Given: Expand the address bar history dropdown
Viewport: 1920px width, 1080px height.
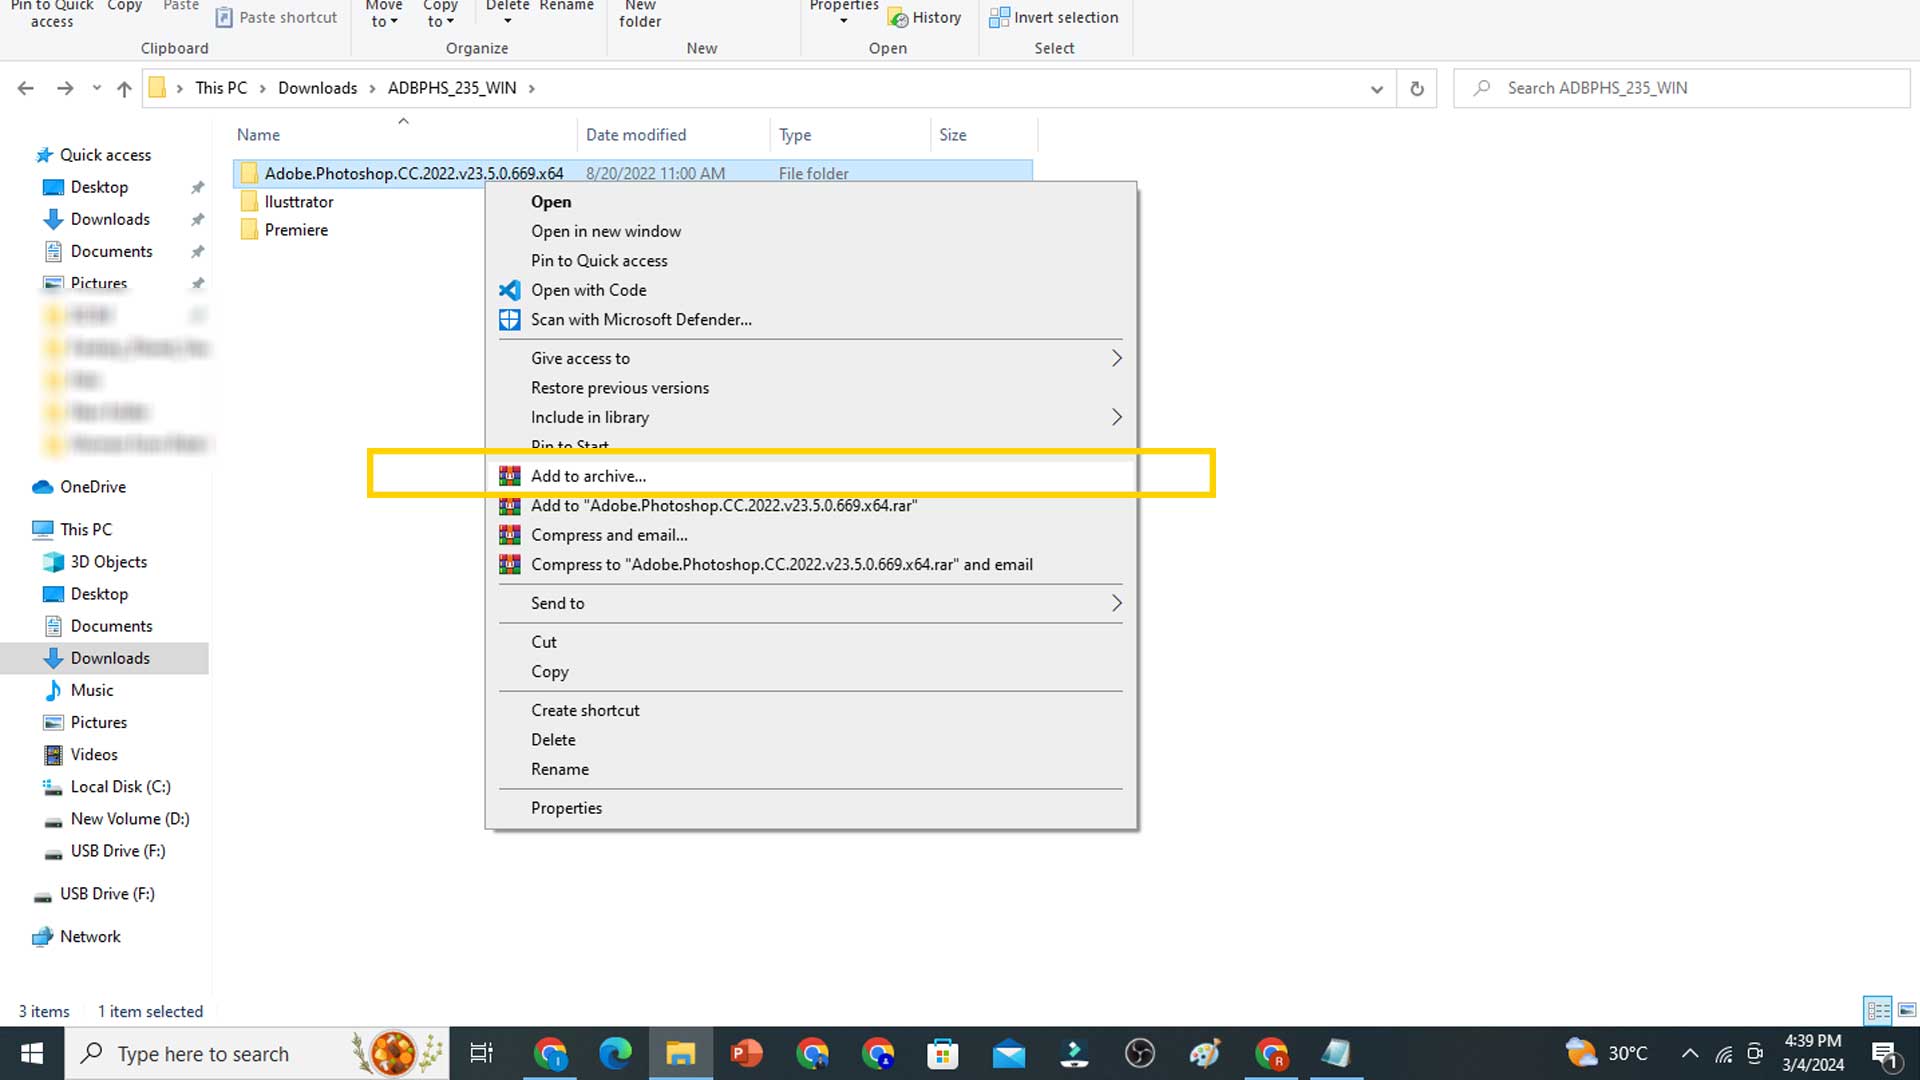Looking at the screenshot, I should [1376, 88].
